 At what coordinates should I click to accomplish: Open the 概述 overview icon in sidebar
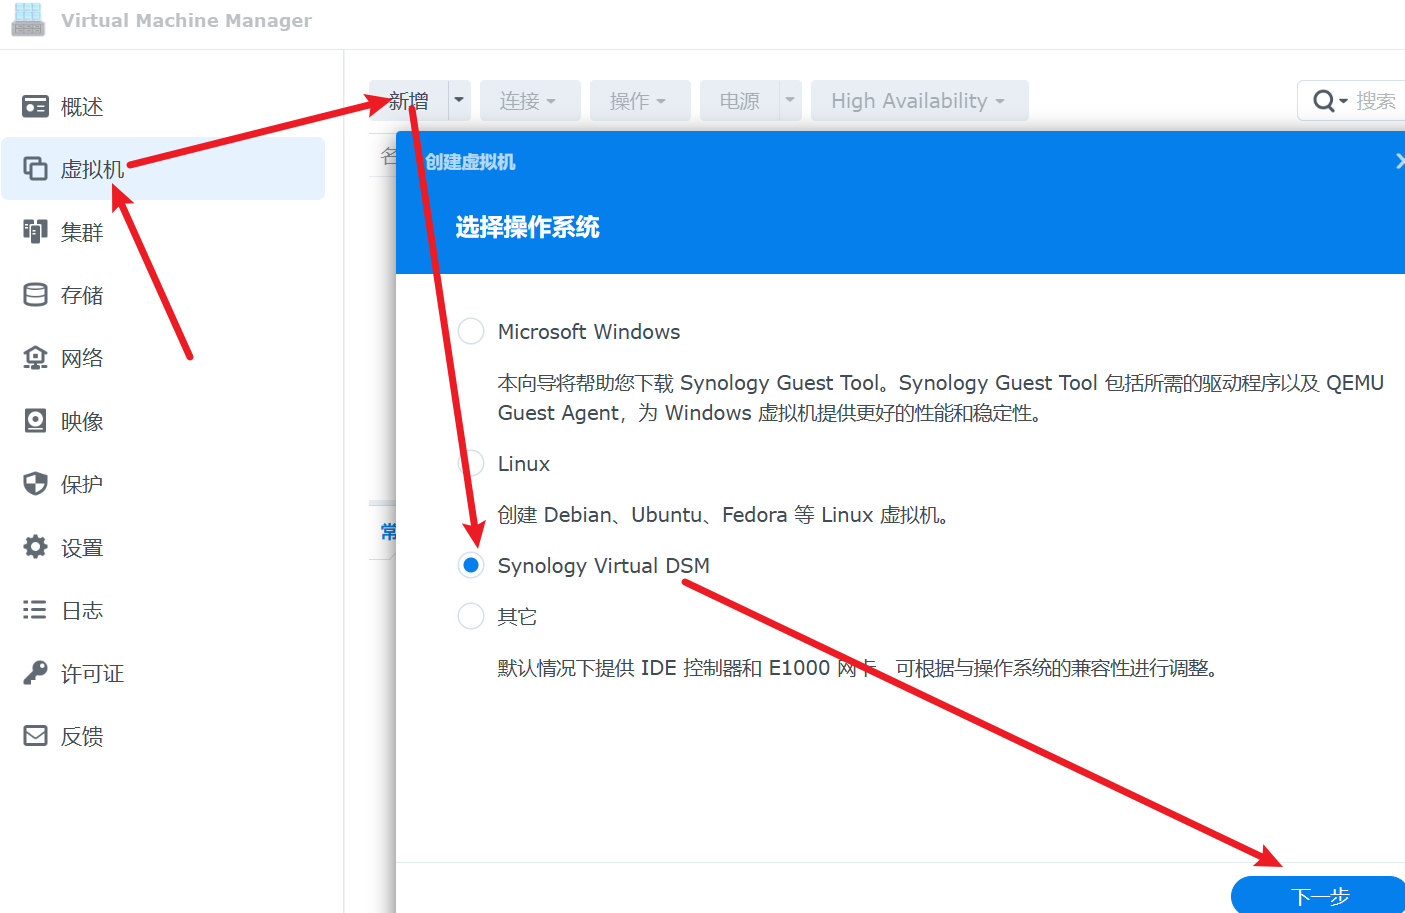coord(35,106)
